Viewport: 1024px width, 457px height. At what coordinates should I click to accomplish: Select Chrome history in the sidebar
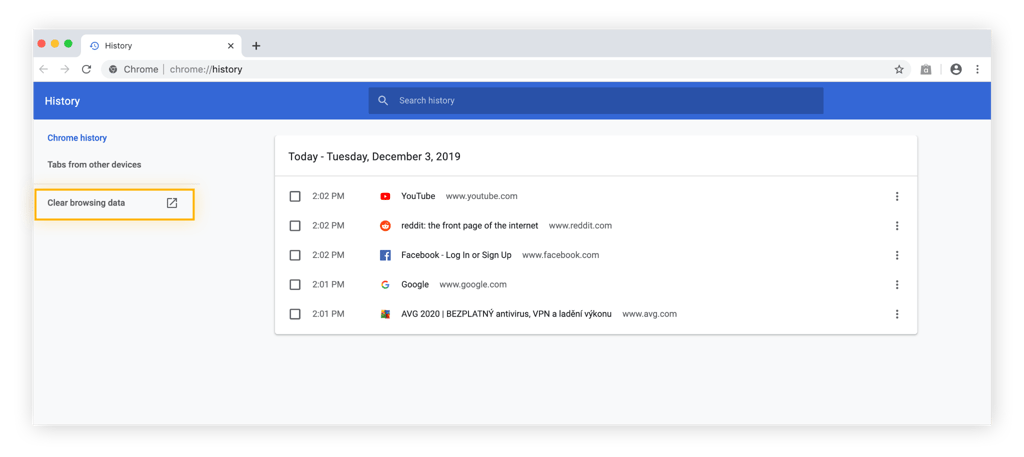click(x=77, y=138)
